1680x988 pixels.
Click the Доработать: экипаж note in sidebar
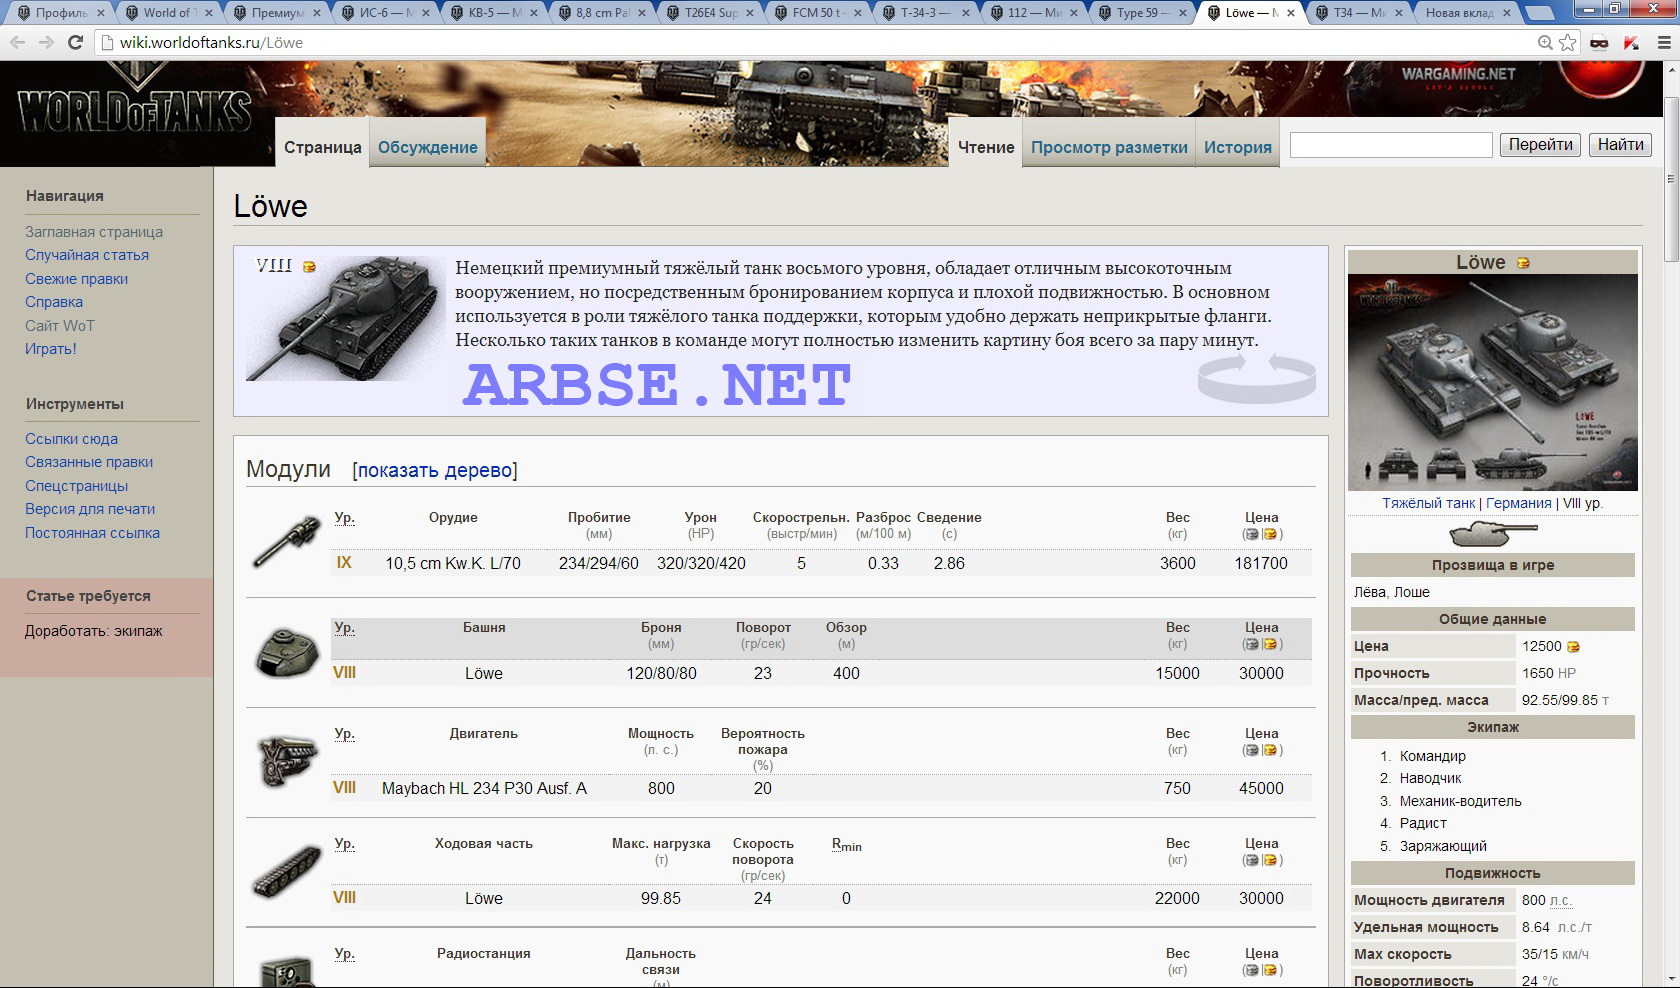tap(94, 631)
